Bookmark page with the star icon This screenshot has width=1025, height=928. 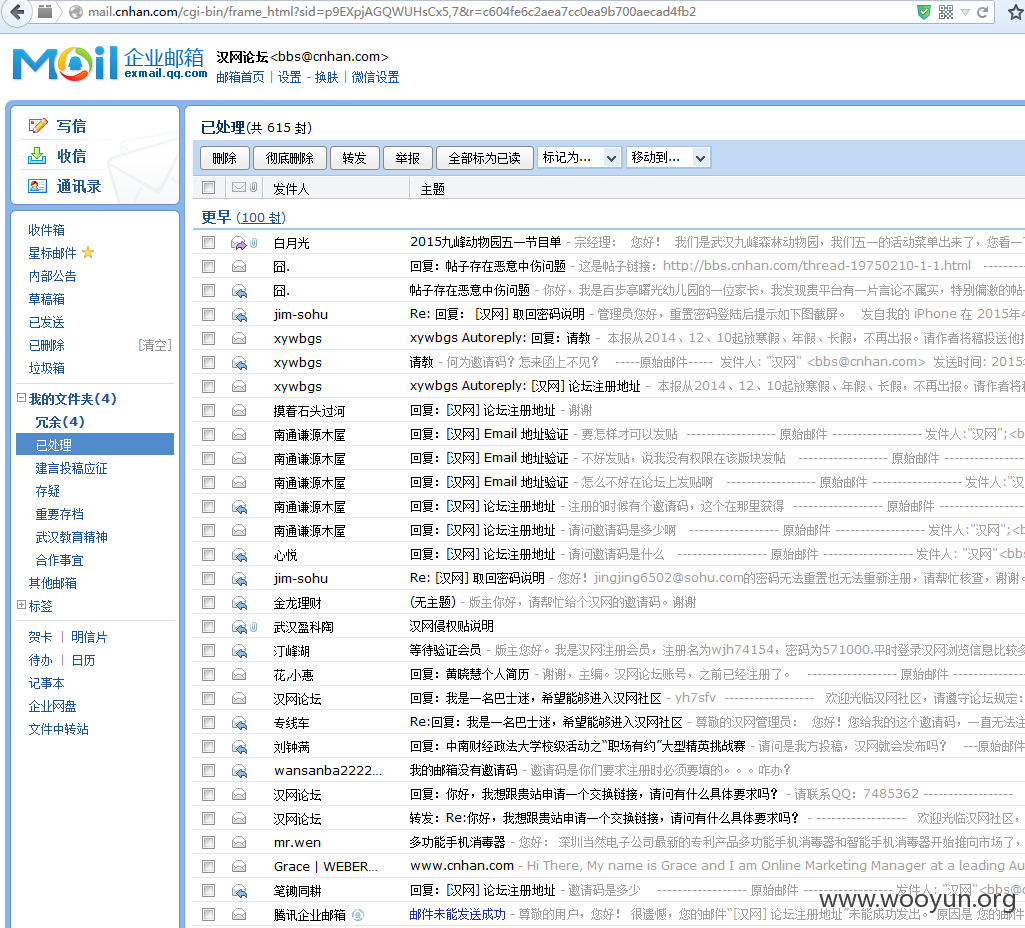tap(1015, 12)
